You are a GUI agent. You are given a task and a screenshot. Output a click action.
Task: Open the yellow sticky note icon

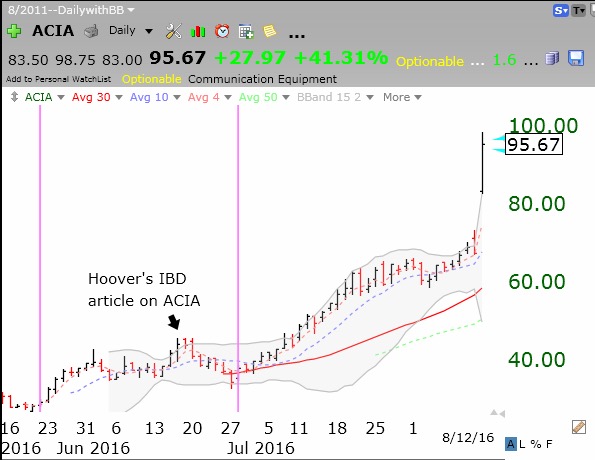coord(269,31)
